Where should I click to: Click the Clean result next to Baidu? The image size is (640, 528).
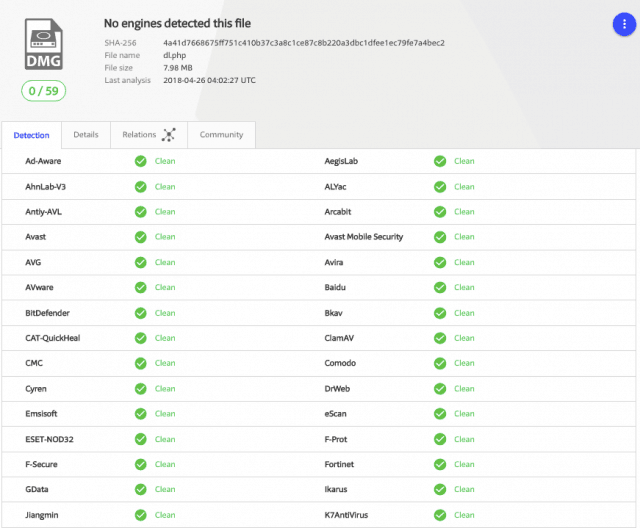click(464, 288)
